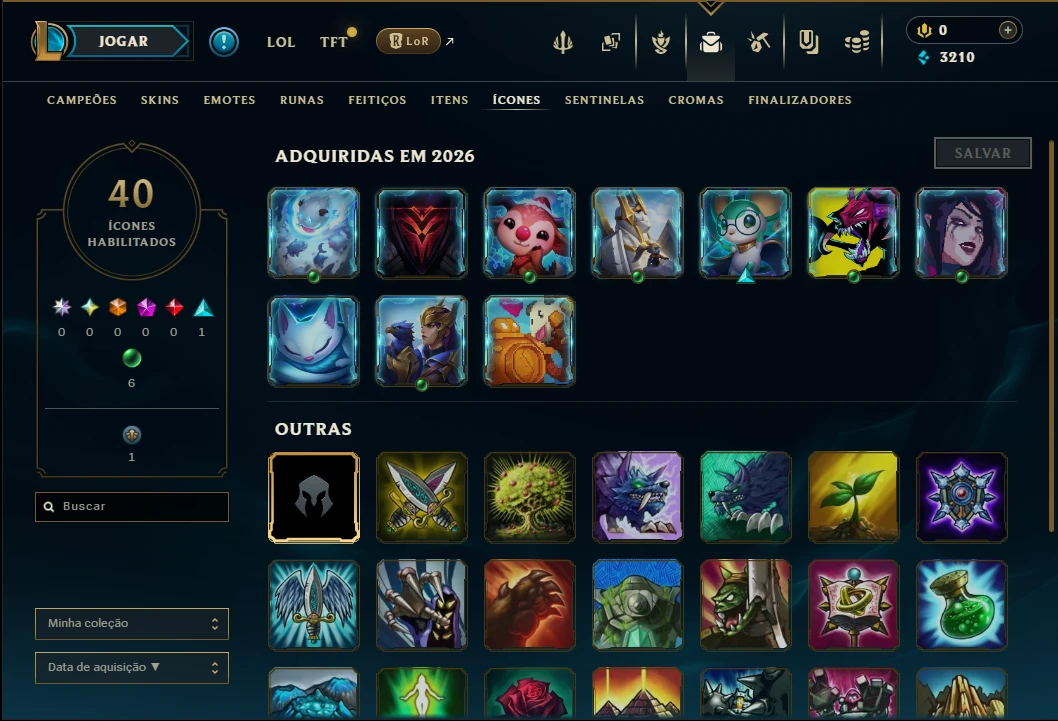
Task: Click the Salvar button
Action: tap(982, 153)
